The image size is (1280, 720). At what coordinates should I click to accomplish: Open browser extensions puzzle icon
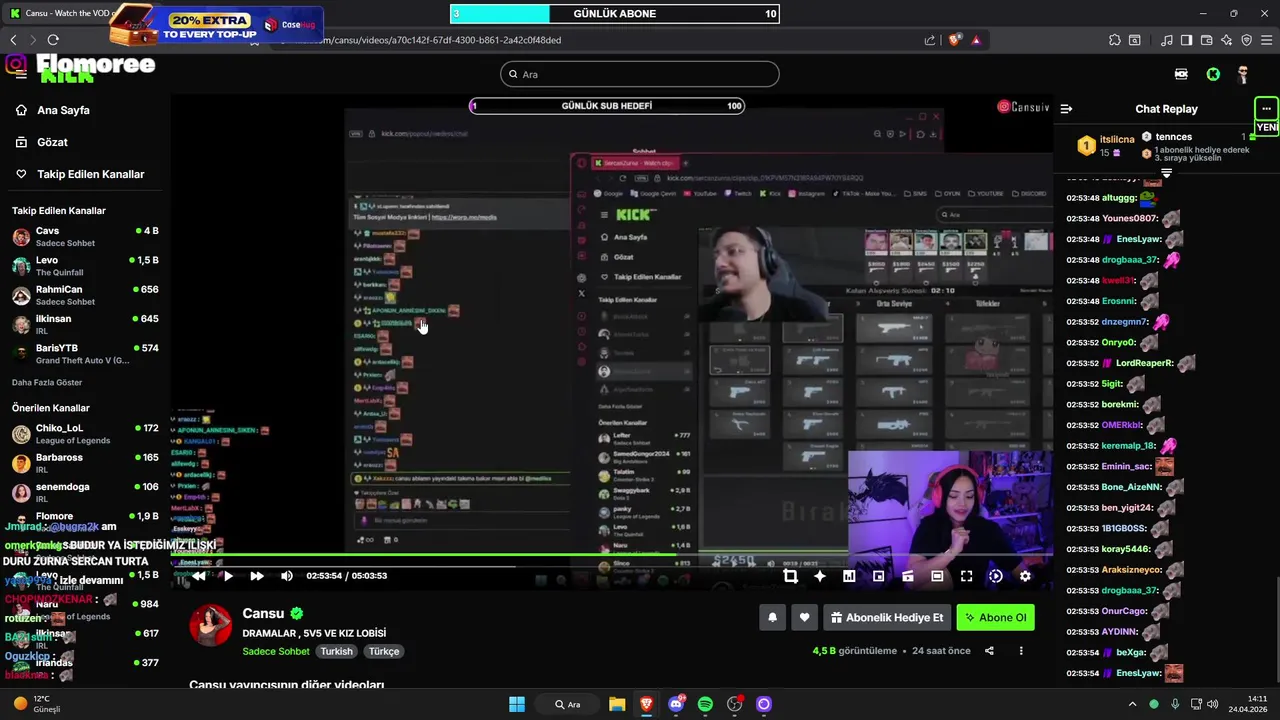[1115, 40]
